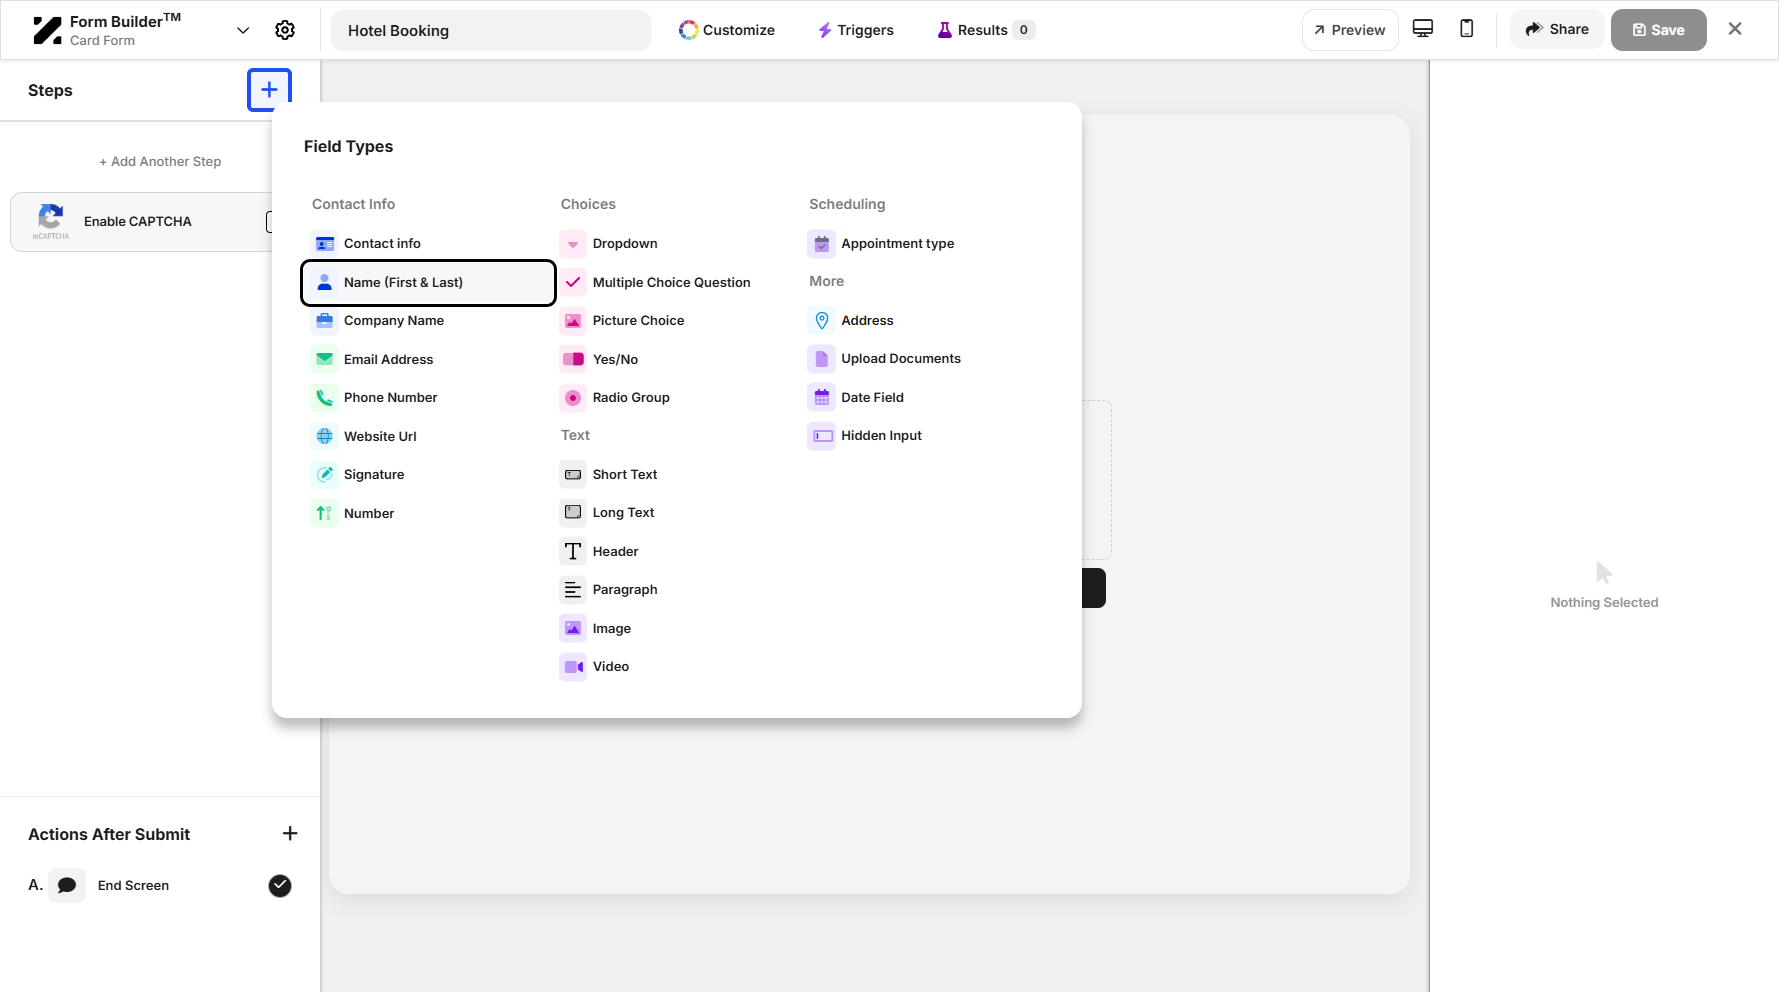Click the Image field icon
Screen dimensions: 1779x992
[x=573, y=628]
